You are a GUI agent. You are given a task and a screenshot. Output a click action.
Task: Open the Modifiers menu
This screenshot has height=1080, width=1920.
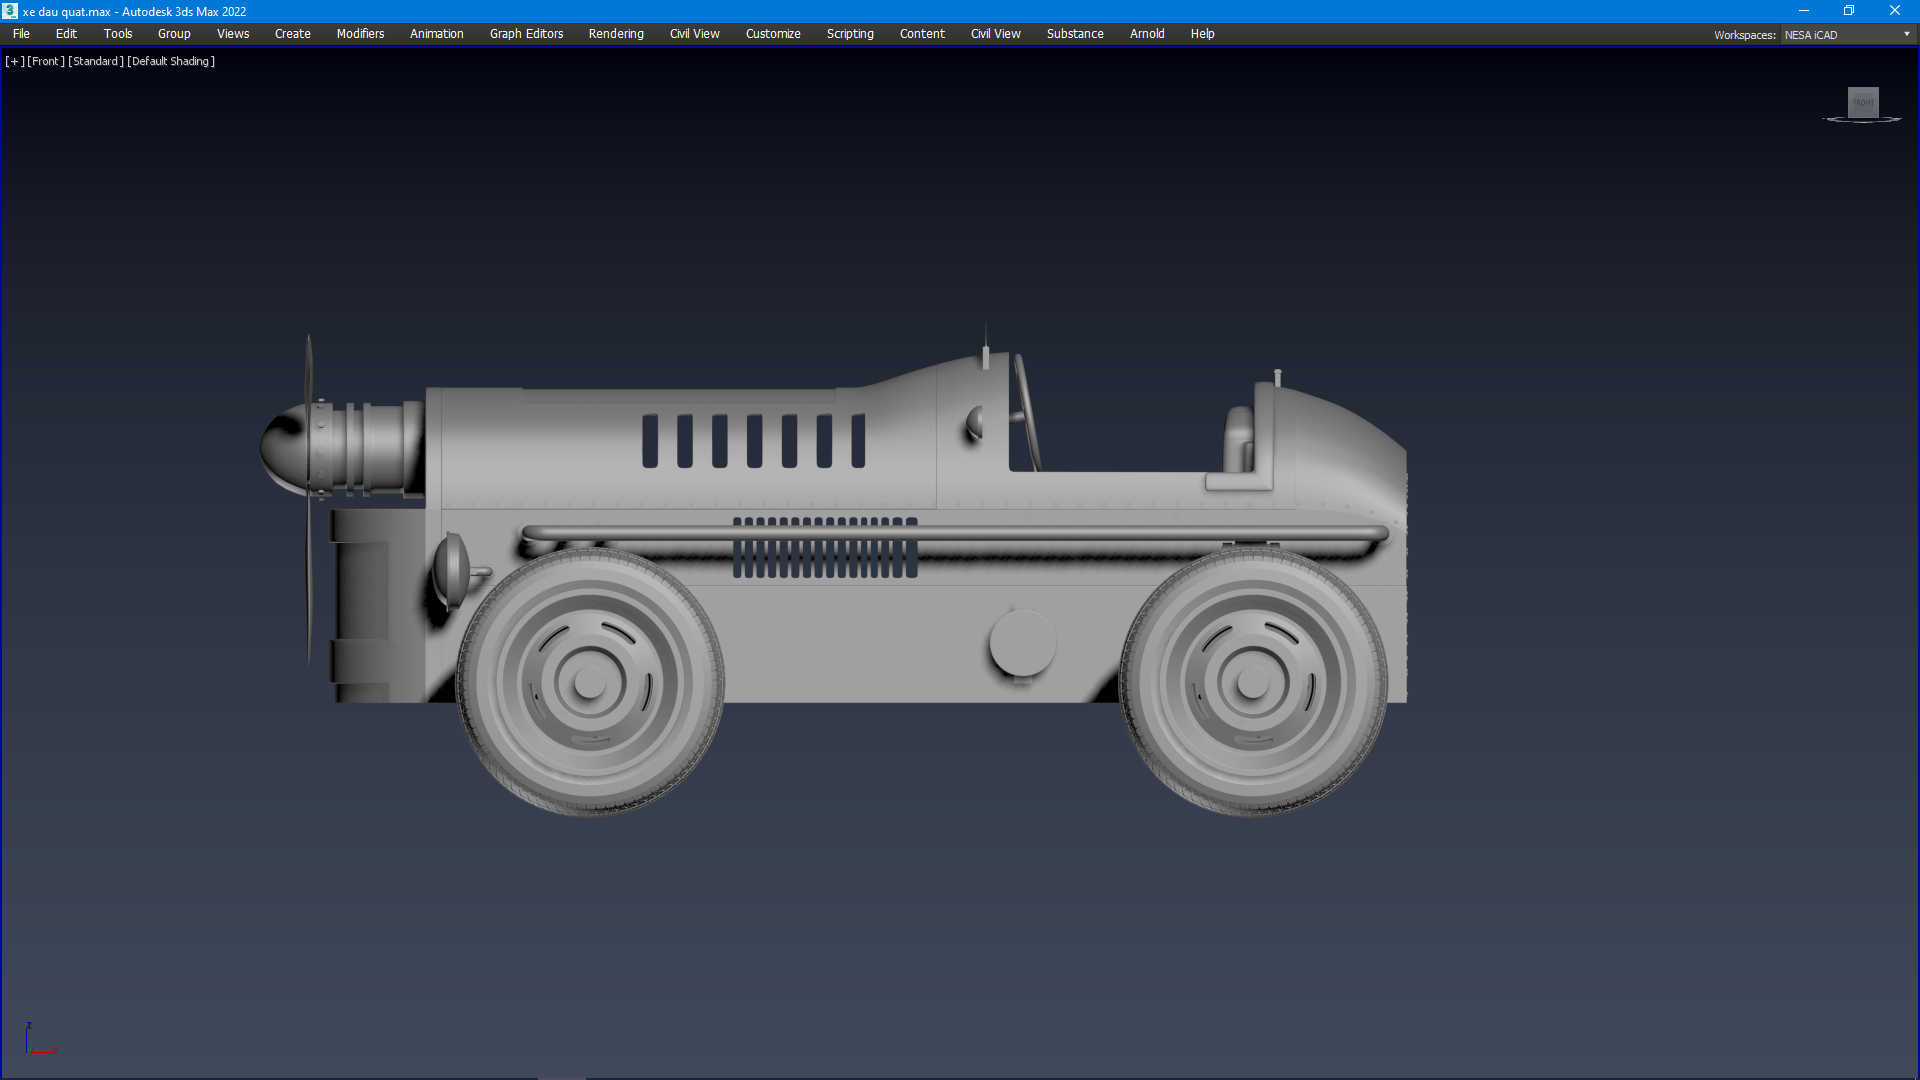click(x=360, y=34)
